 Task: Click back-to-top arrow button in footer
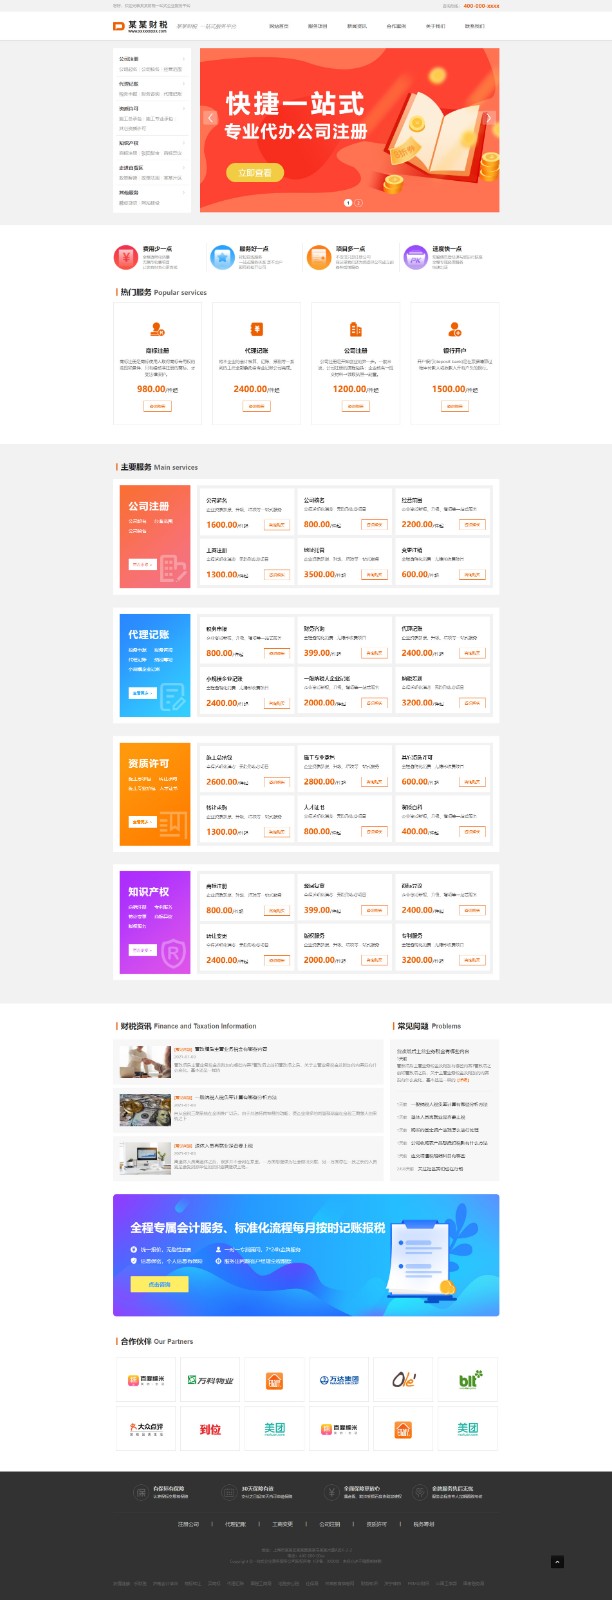coord(557,1561)
